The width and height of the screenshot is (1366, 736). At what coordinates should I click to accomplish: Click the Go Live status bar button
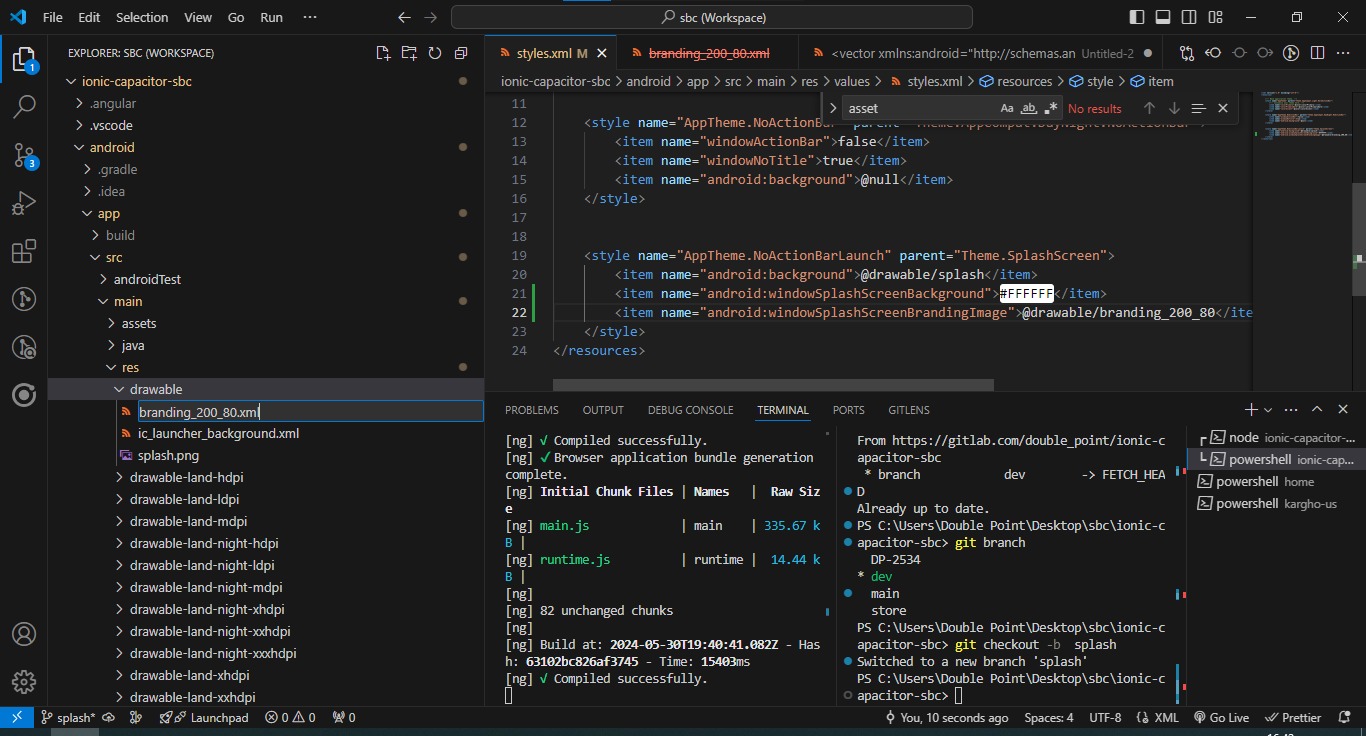[1221, 717]
